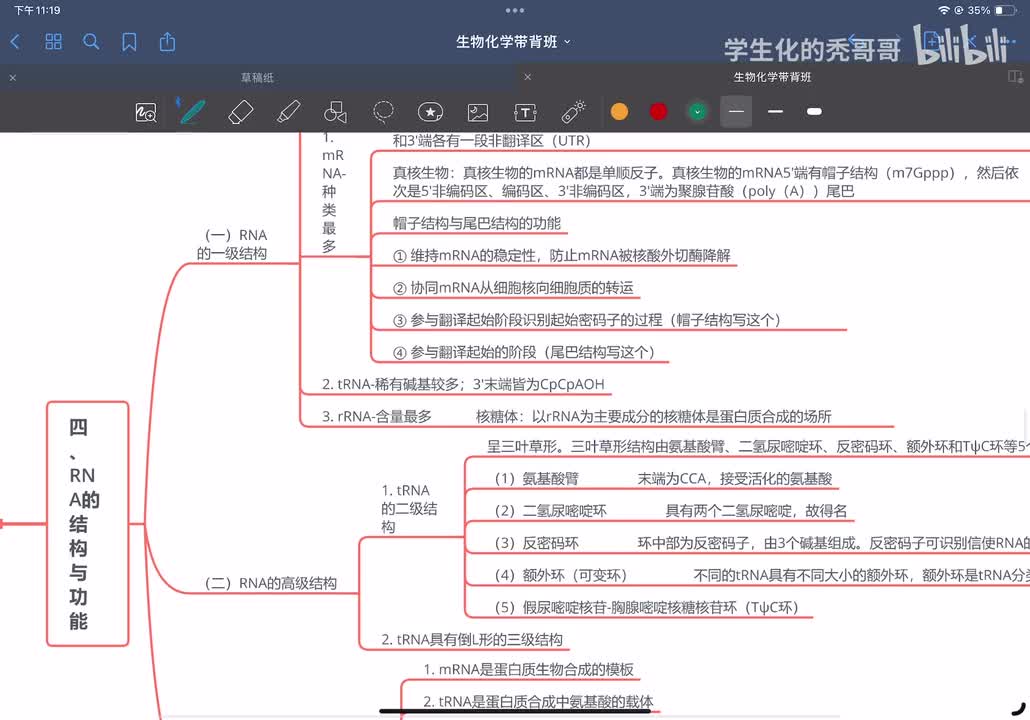Select the Highlighter tool
The width and height of the screenshot is (1030, 720).
288,112
